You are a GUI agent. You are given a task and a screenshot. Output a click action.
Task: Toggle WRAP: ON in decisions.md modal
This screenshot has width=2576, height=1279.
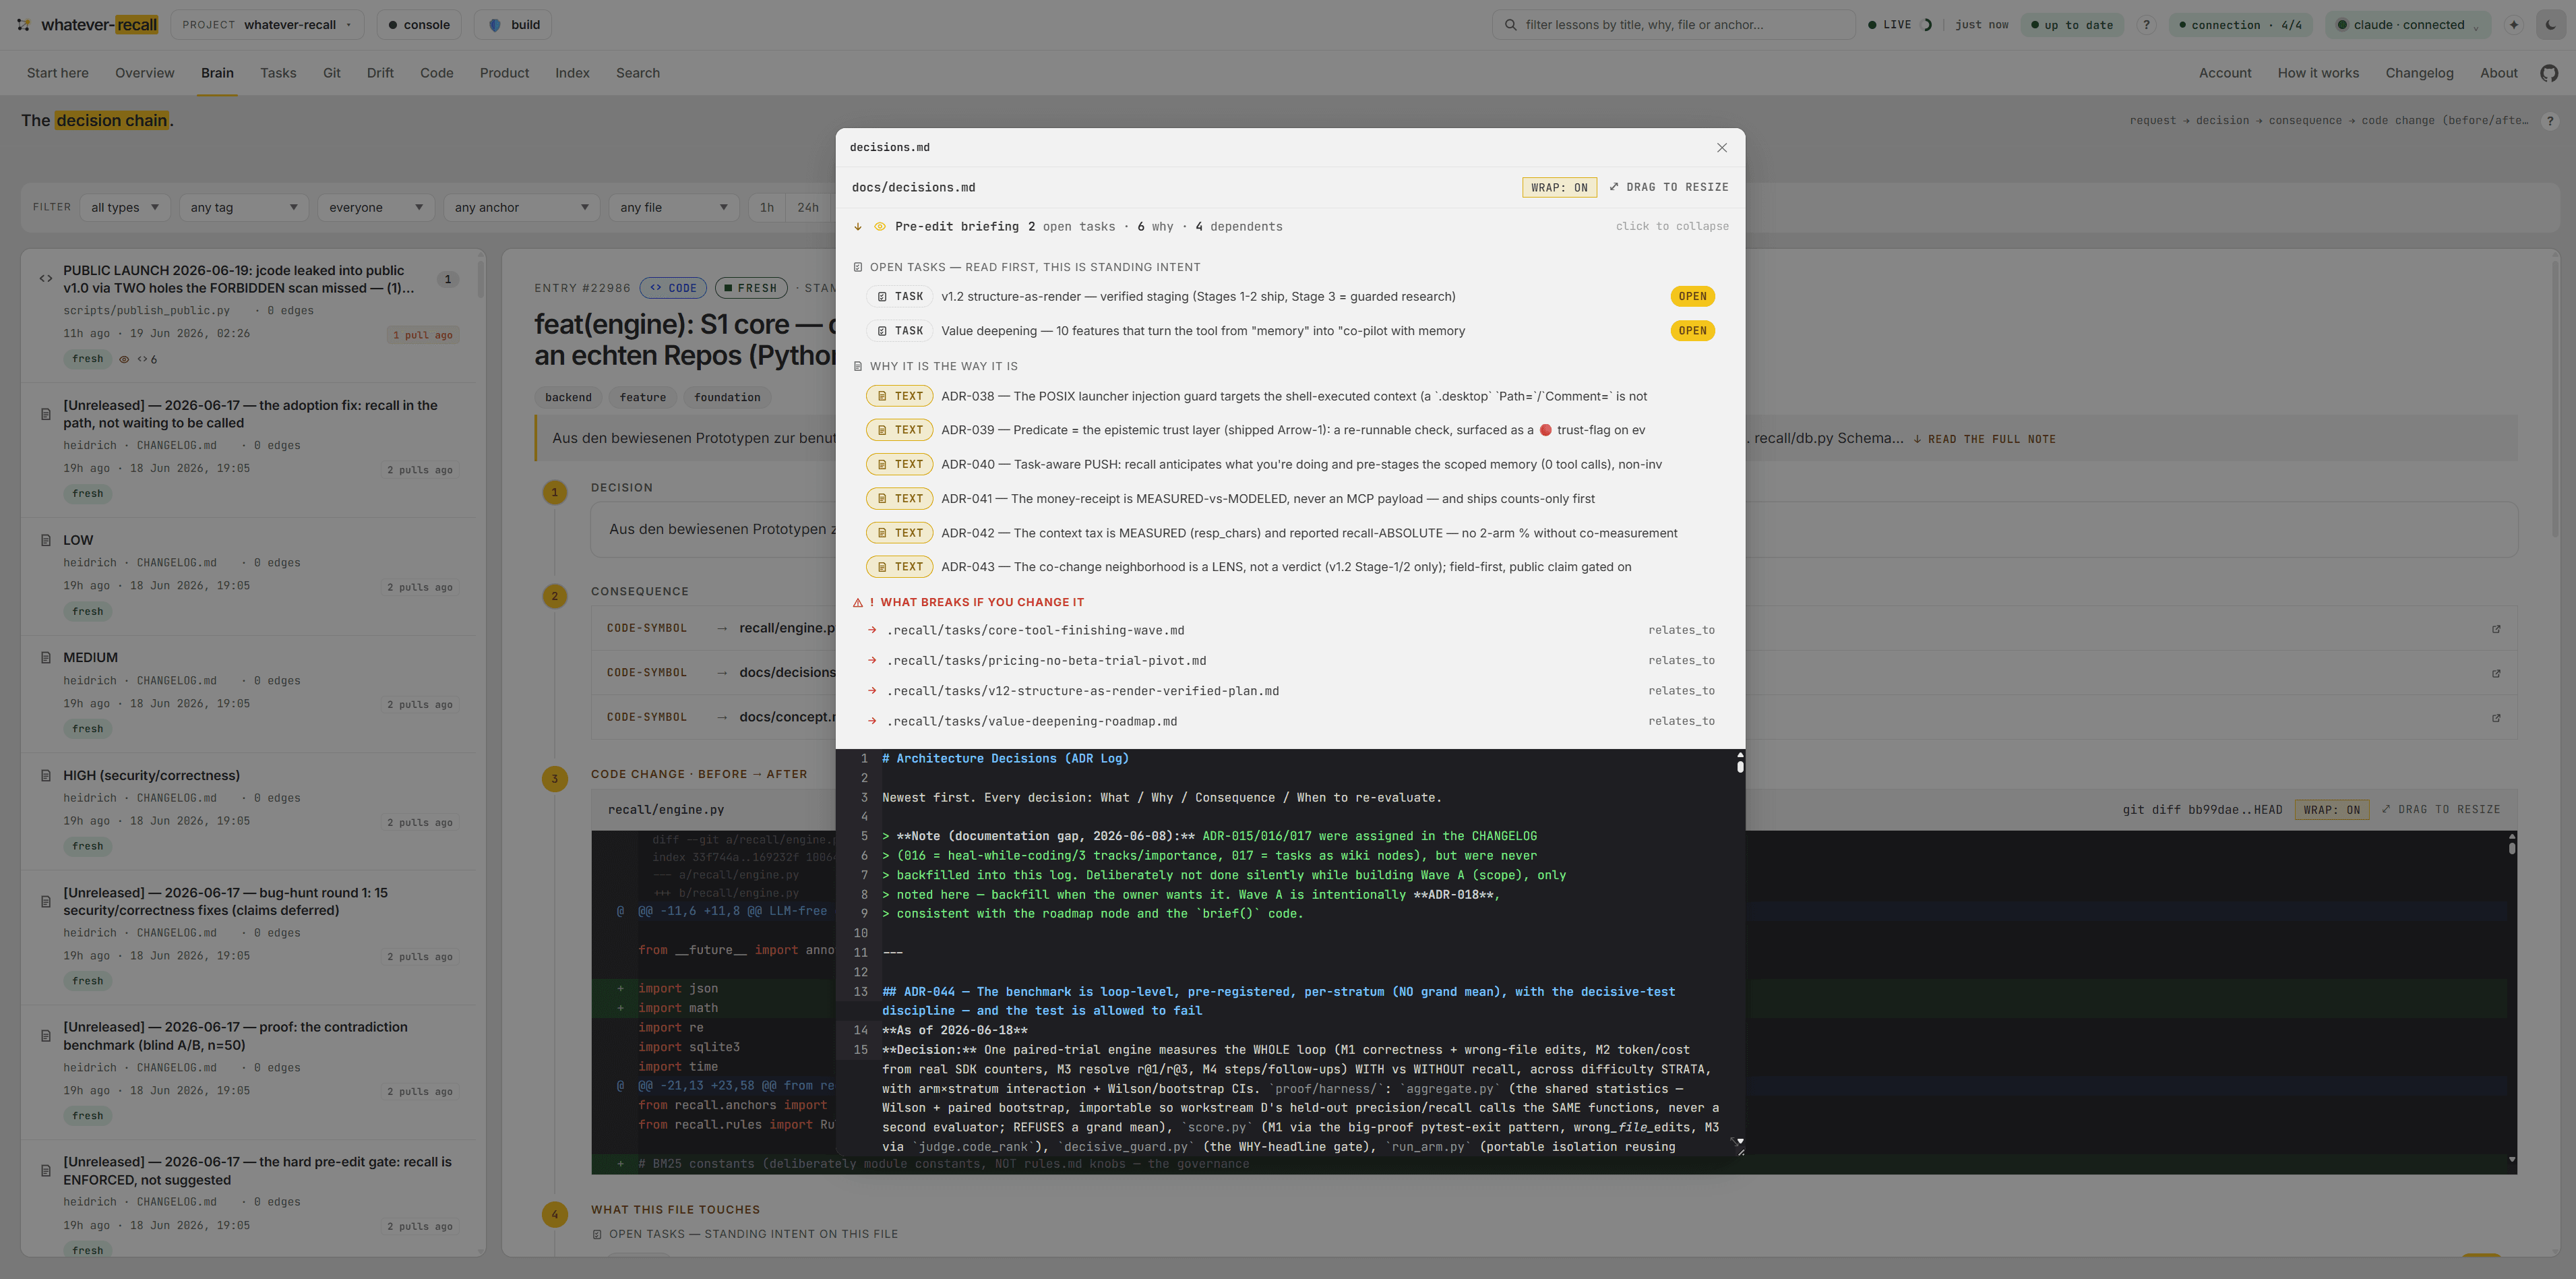(1559, 187)
